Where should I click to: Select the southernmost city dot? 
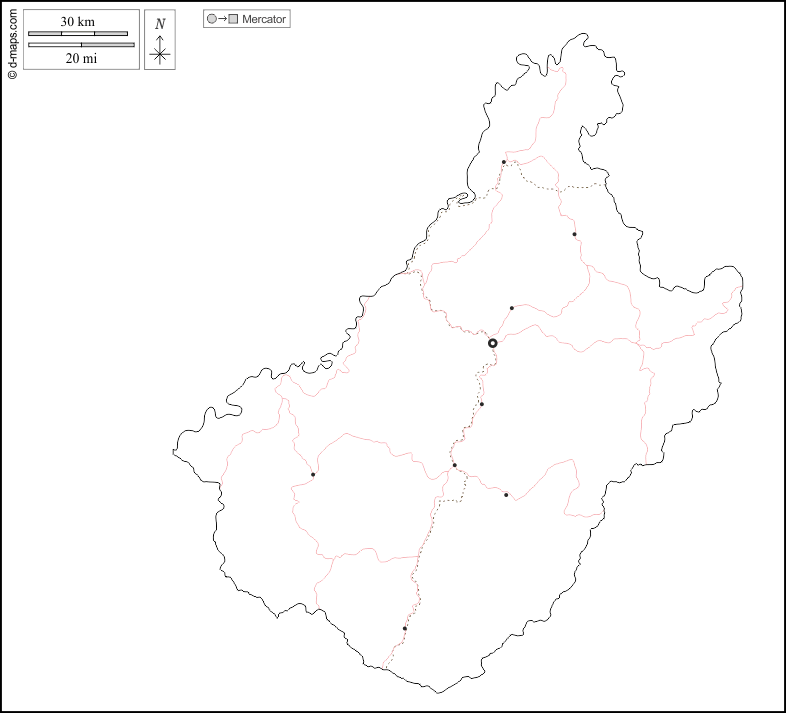click(404, 628)
